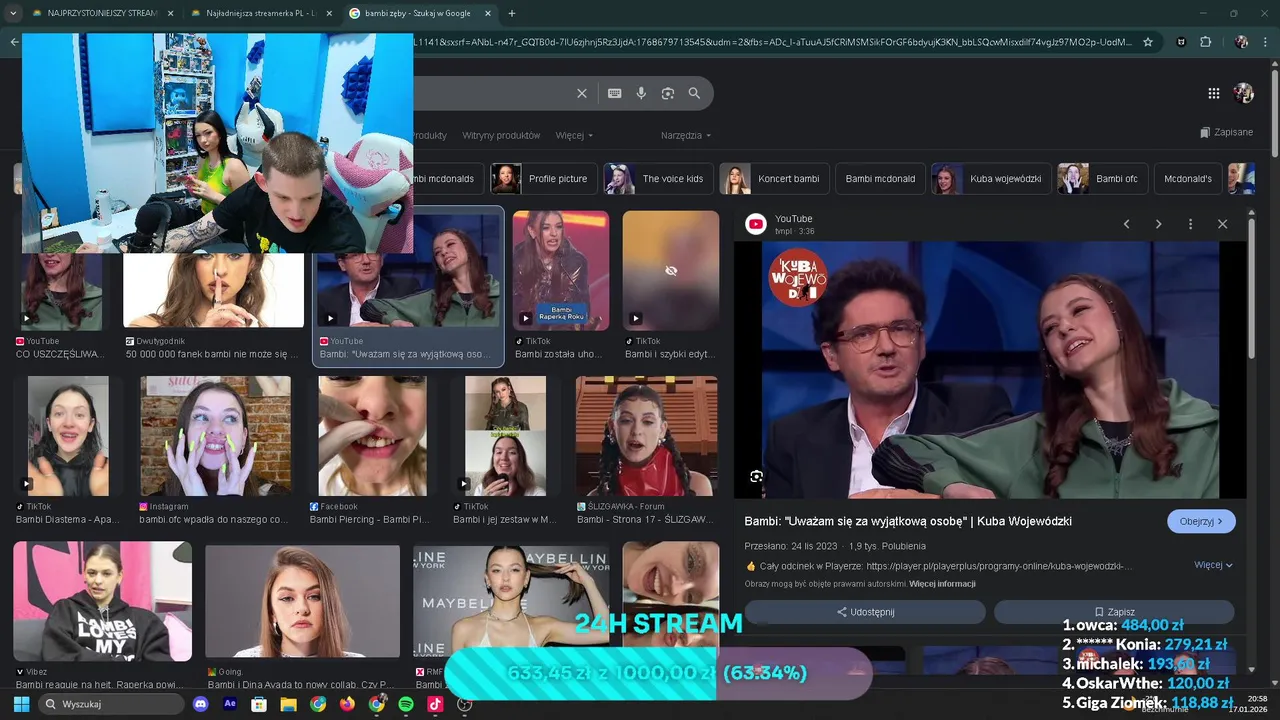Viewport: 1280px width, 720px height.
Task: Open the tab search dropdown arrow
Action: click(13, 13)
